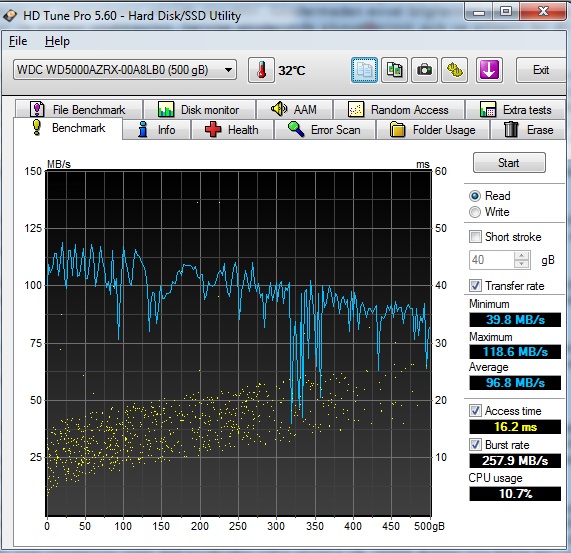Toggle the Access time checkbox
This screenshot has height=553, width=571.
click(x=475, y=411)
